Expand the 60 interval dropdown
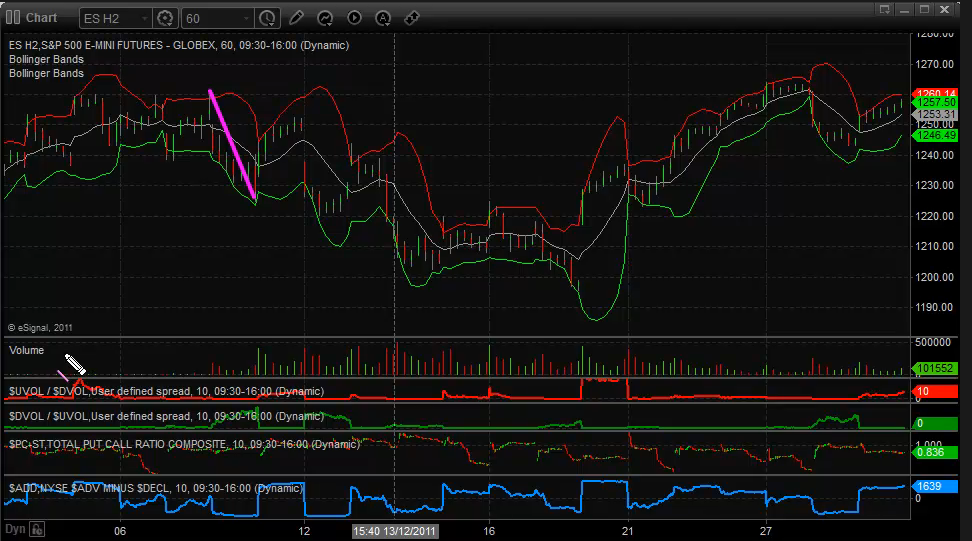This screenshot has width=972, height=541. [x=245, y=18]
